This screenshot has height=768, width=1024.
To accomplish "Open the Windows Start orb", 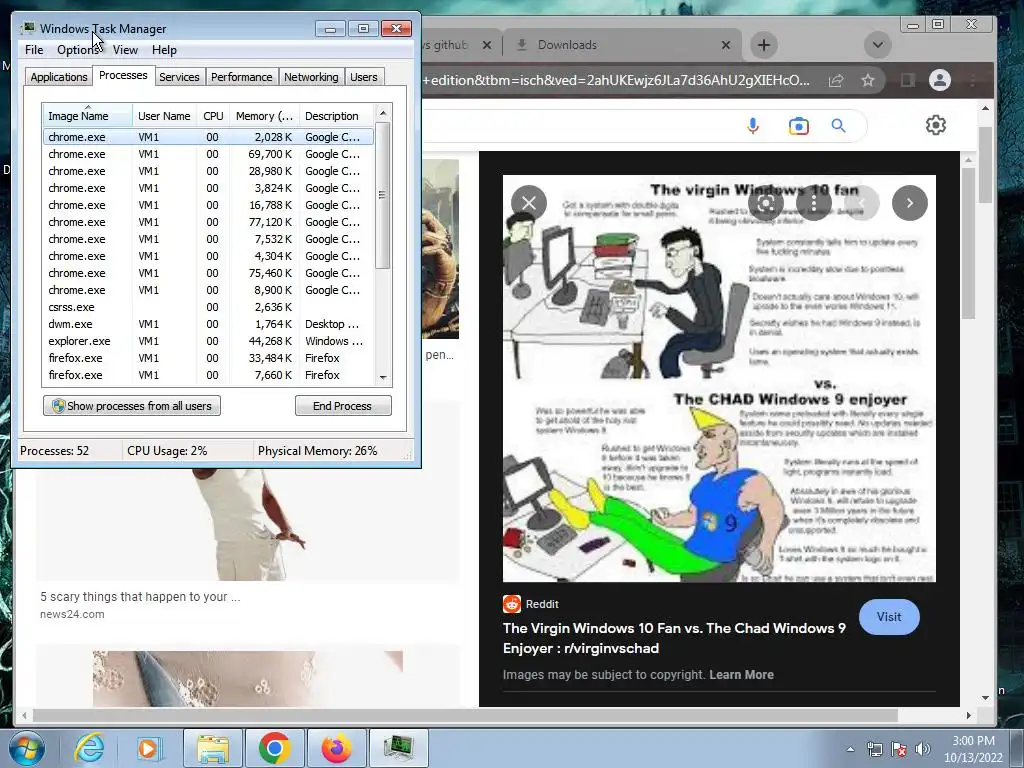I will (27, 748).
